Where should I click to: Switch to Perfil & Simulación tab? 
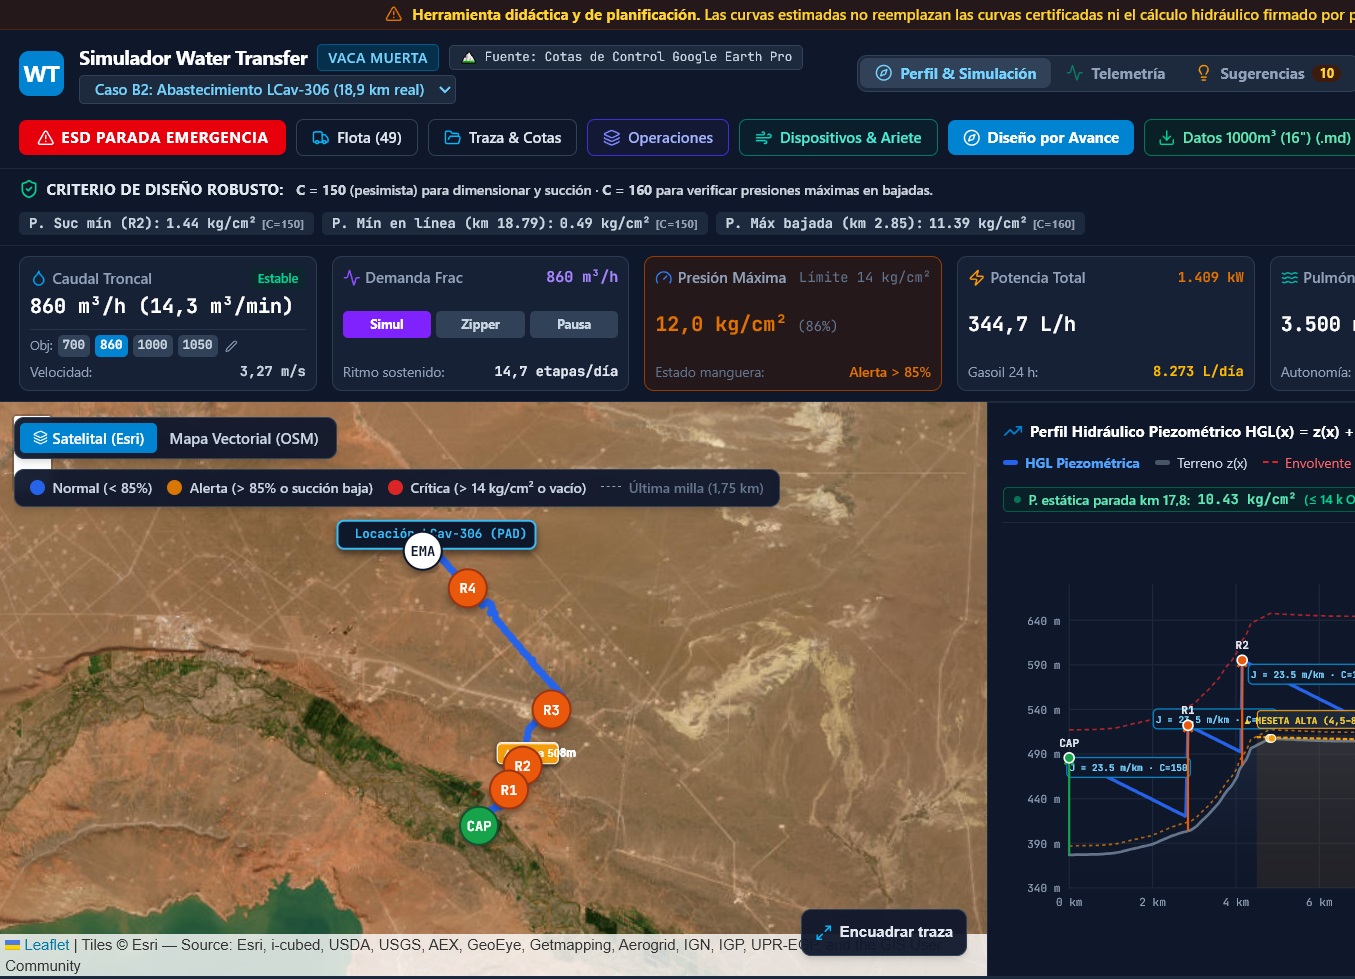point(956,73)
